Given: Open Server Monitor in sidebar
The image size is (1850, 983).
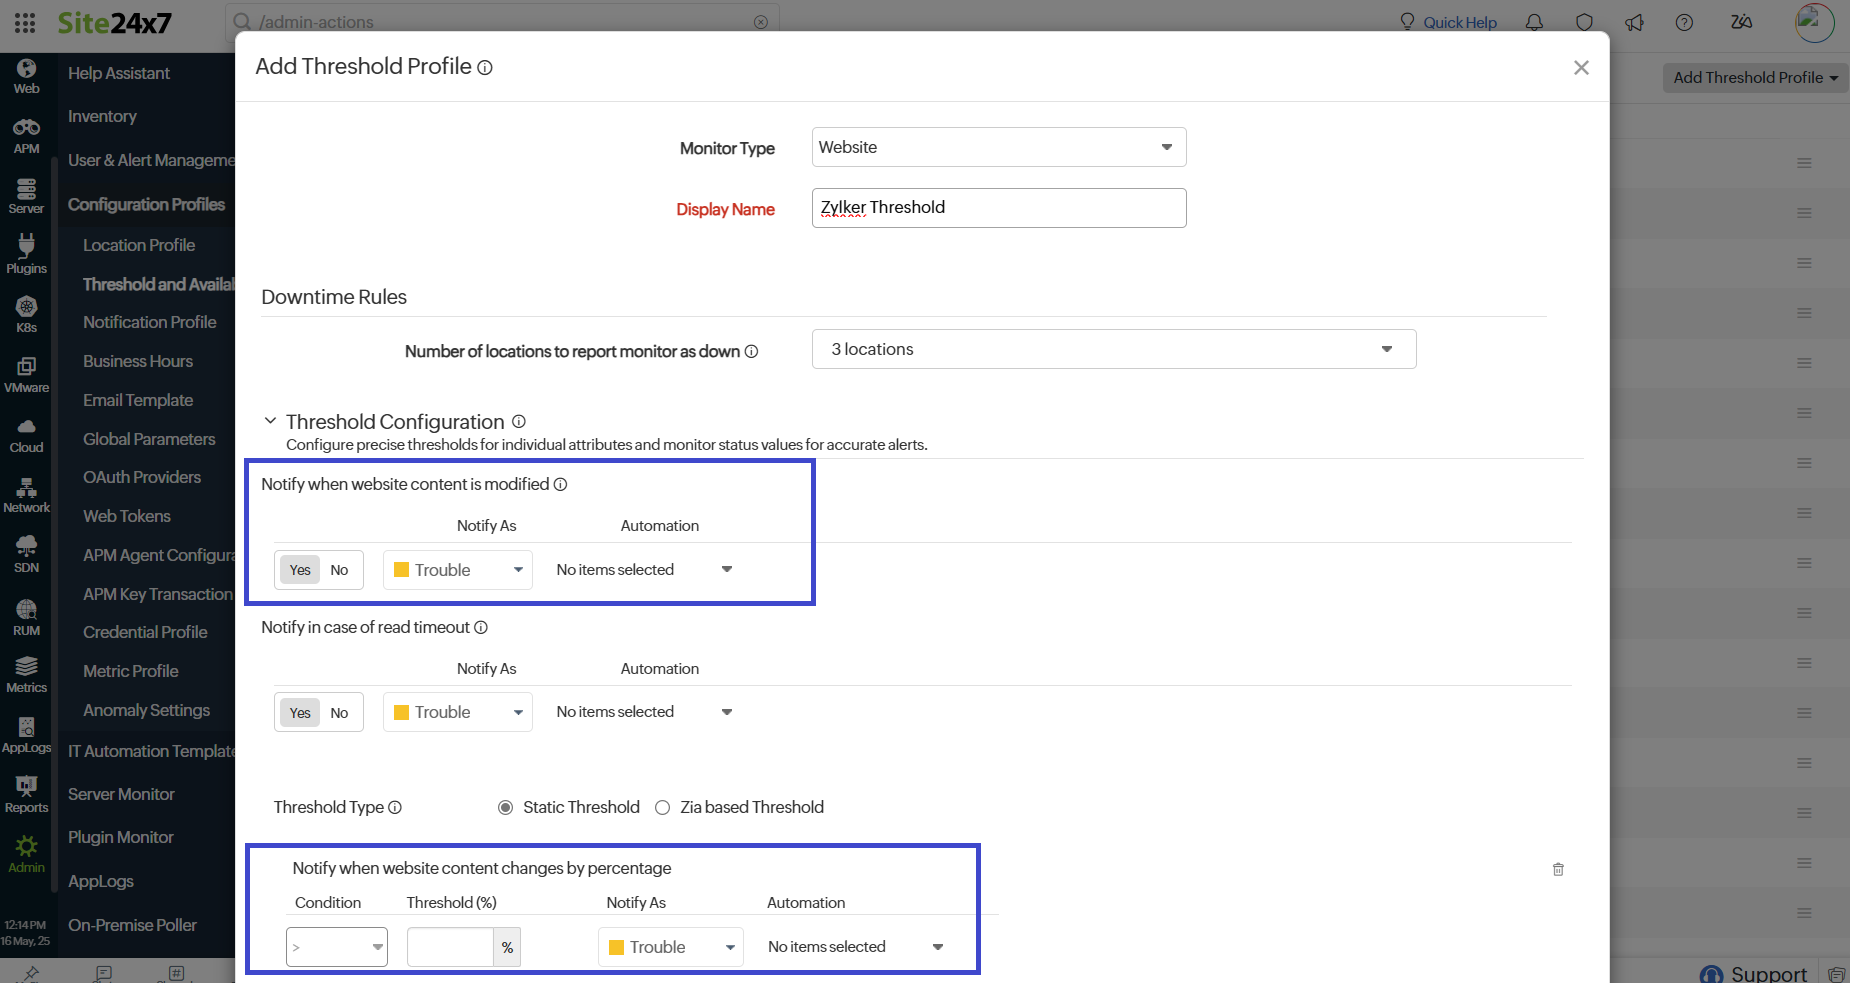Looking at the screenshot, I should (121, 794).
